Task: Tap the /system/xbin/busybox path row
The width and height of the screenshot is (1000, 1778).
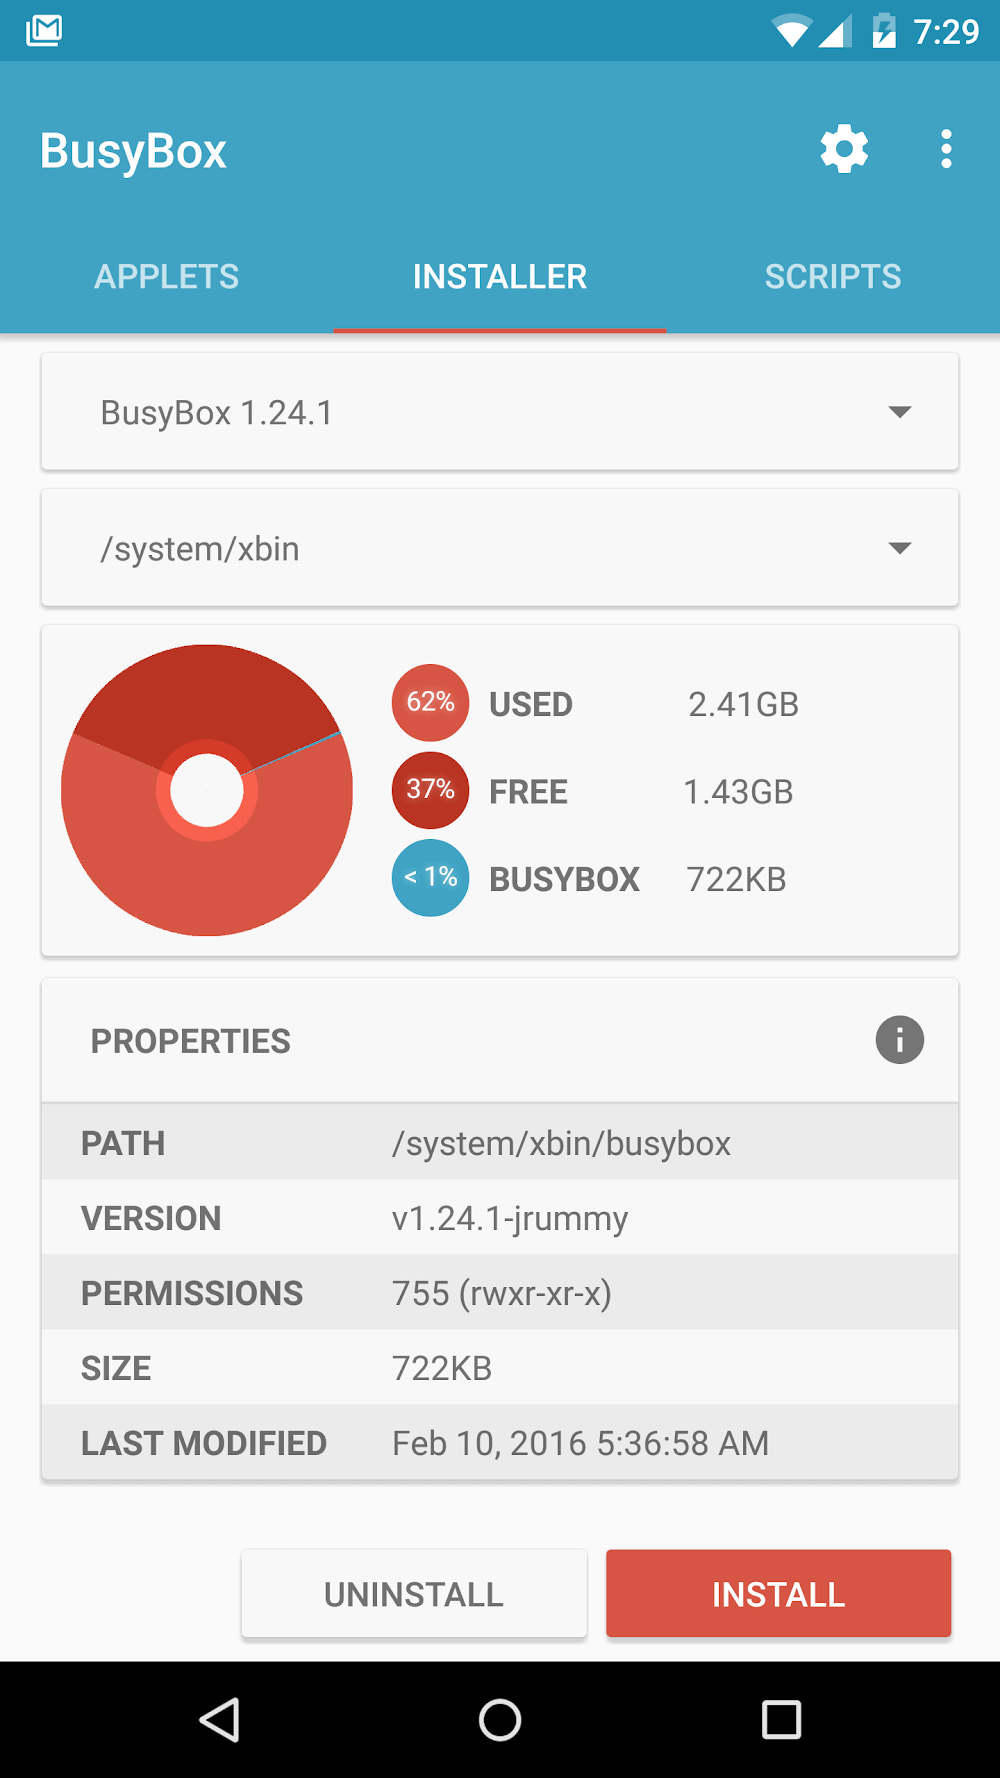Action: pyautogui.click(x=500, y=1143)
